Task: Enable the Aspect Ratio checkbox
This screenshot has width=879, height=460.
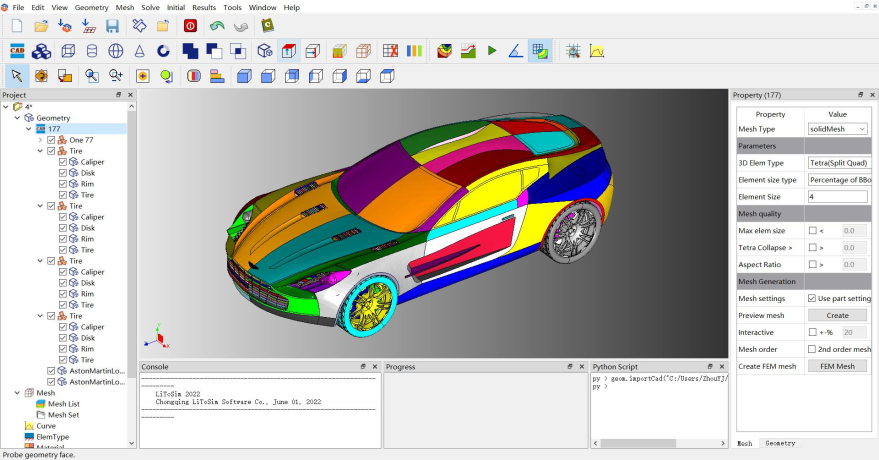Action: point(812,264)
